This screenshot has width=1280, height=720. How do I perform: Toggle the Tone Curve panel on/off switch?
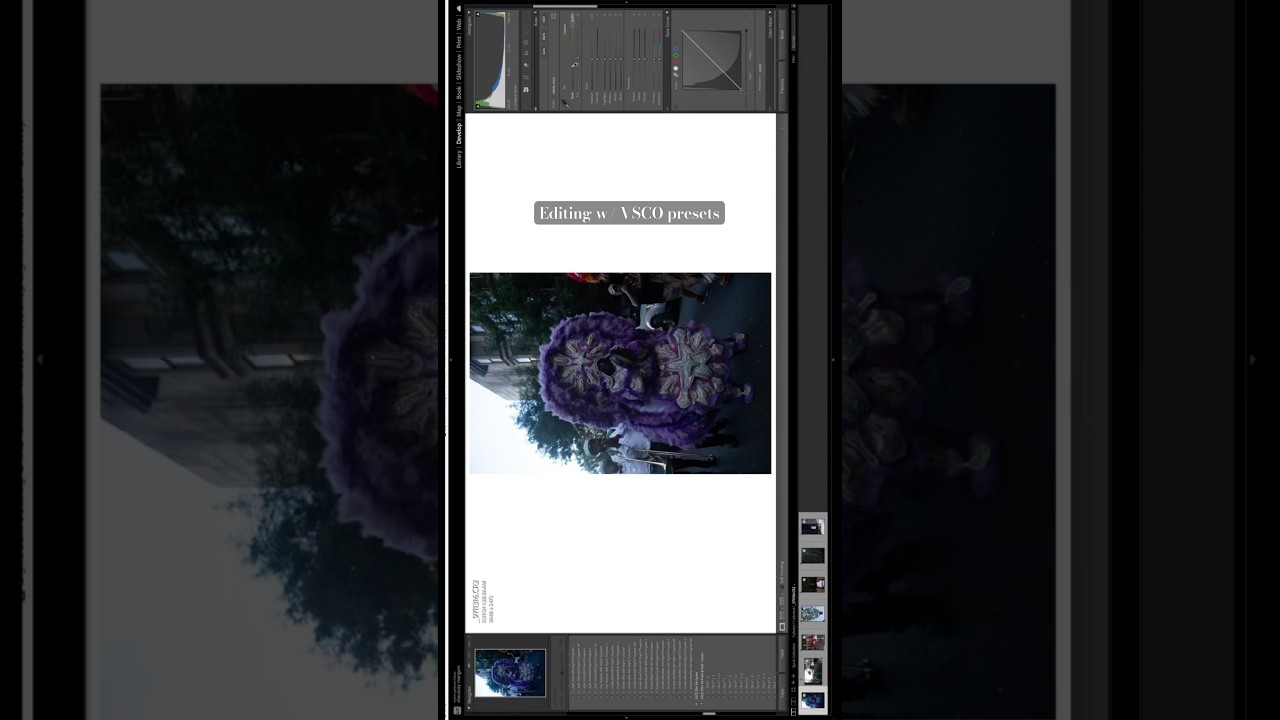pyautogui.click(x=667, y=109)
